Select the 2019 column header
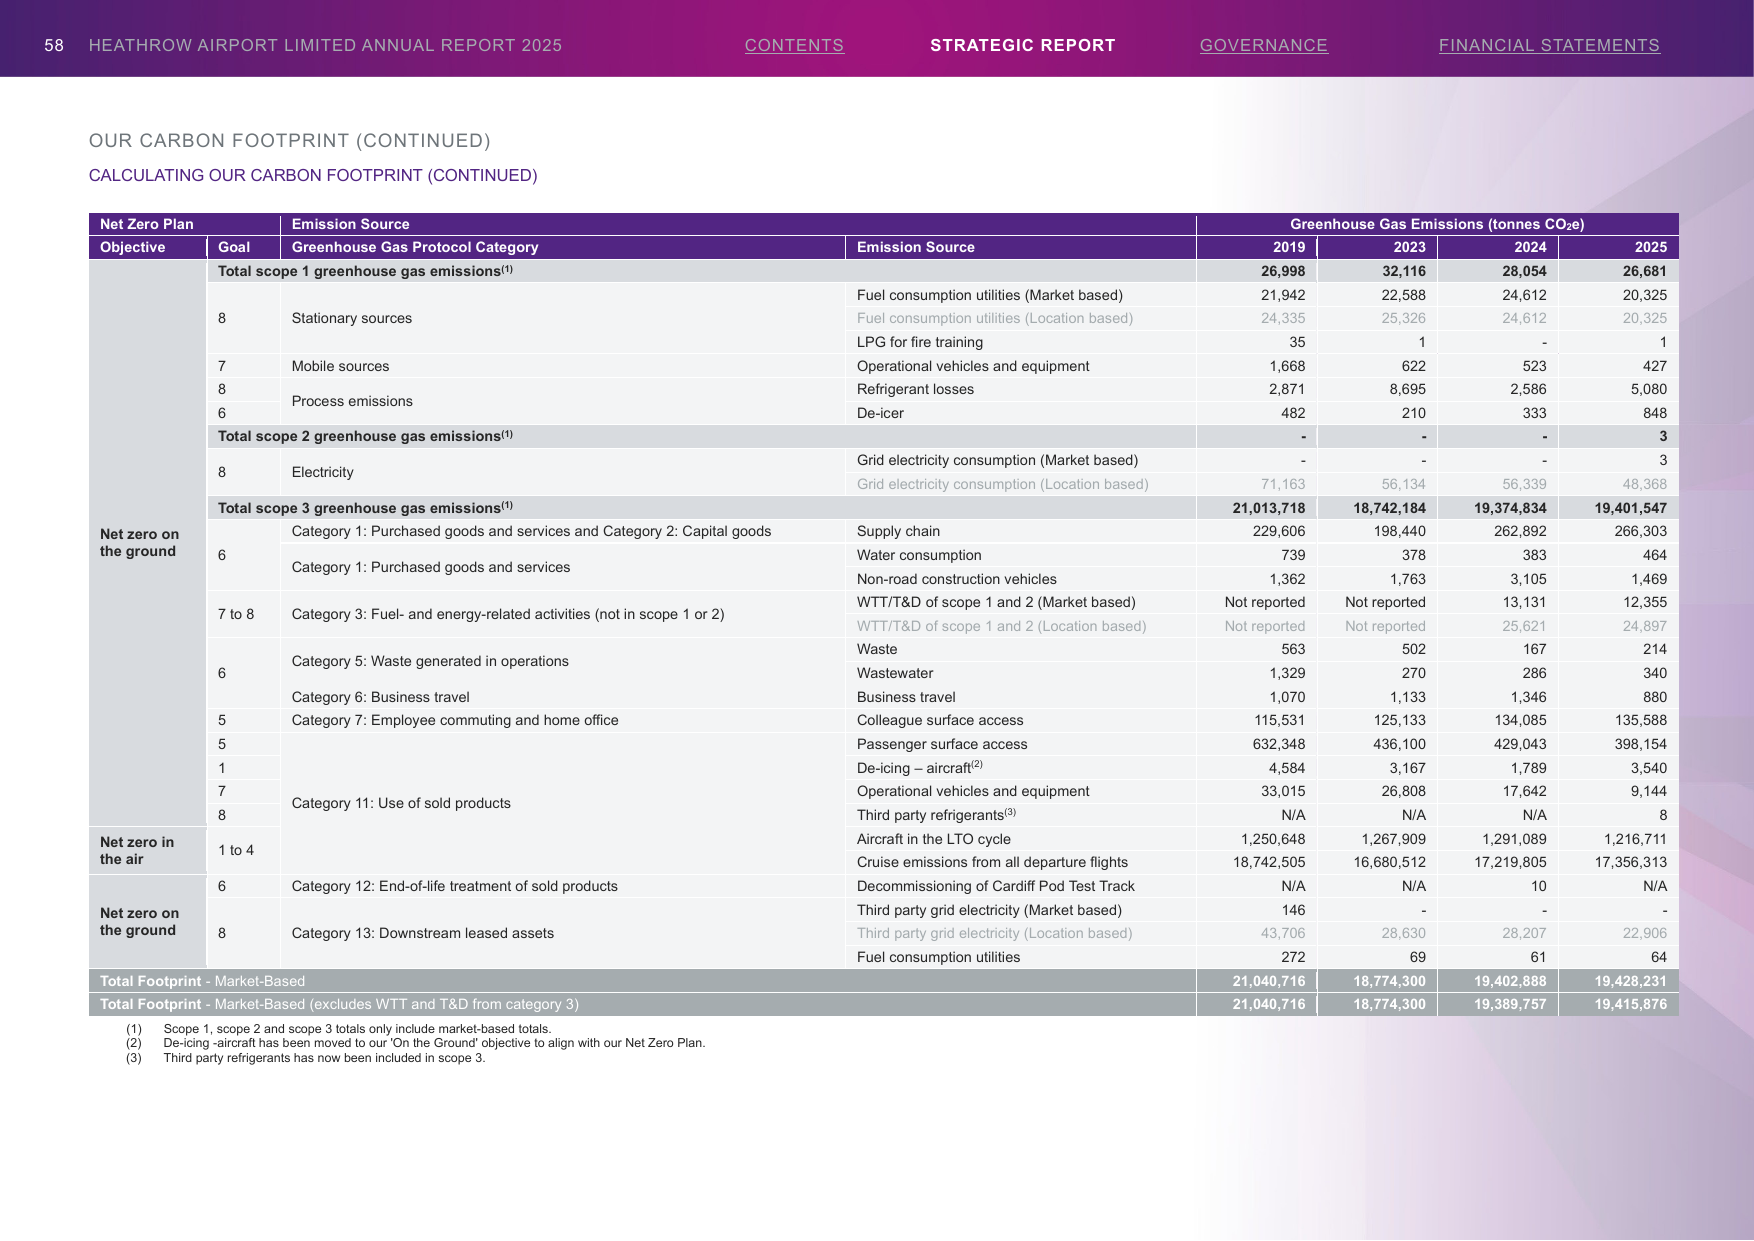 click(1289, 247)
